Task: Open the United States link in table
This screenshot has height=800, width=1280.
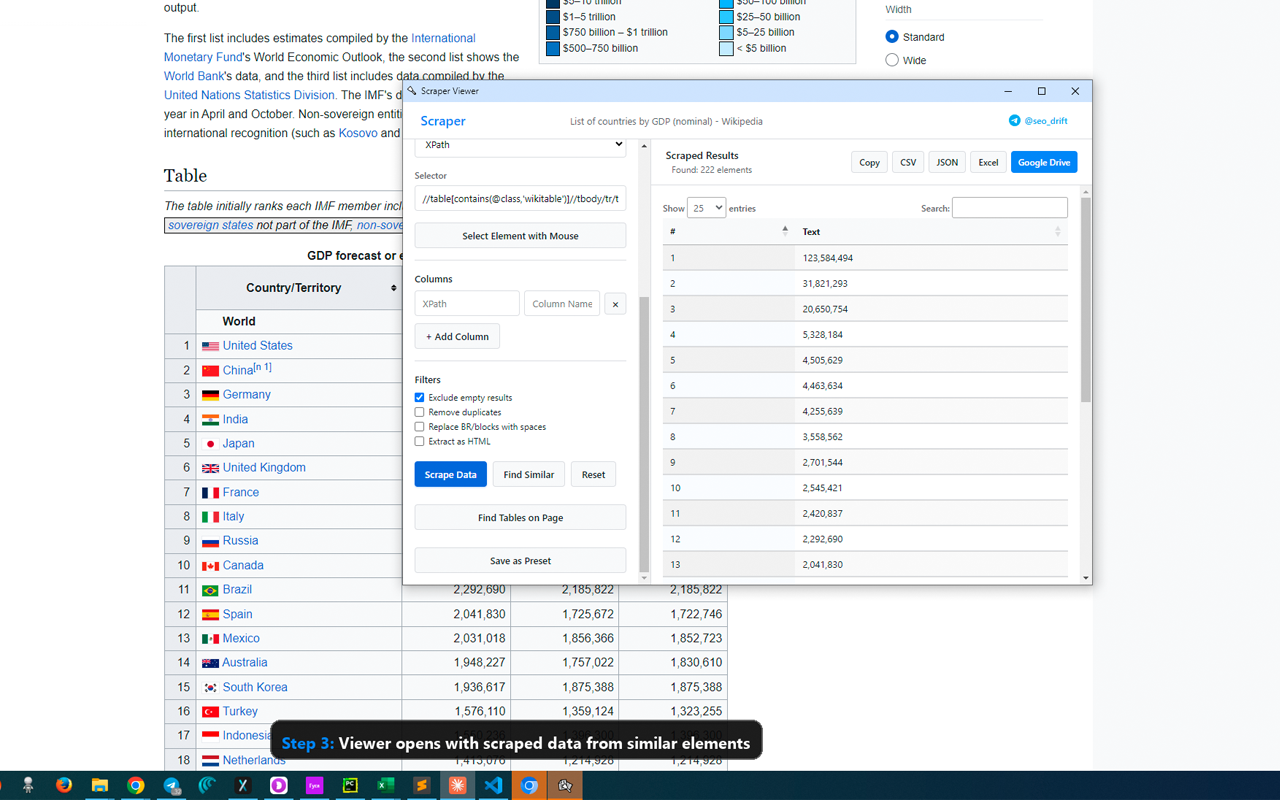Action: (x=257, y=346)
